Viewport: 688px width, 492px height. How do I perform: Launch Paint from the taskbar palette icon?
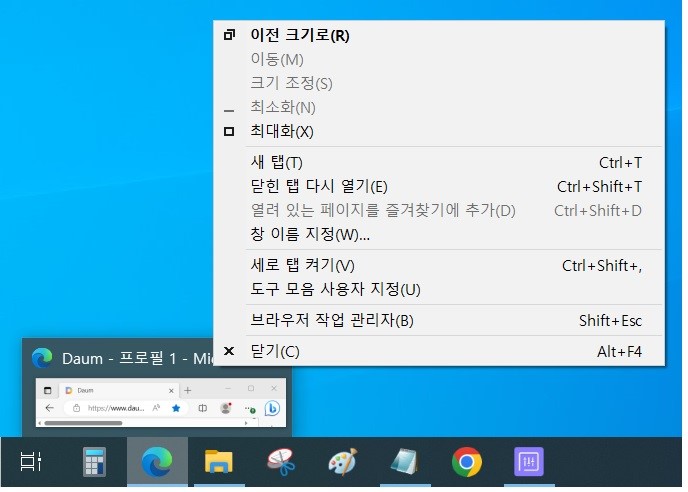[x=343, y=462]
